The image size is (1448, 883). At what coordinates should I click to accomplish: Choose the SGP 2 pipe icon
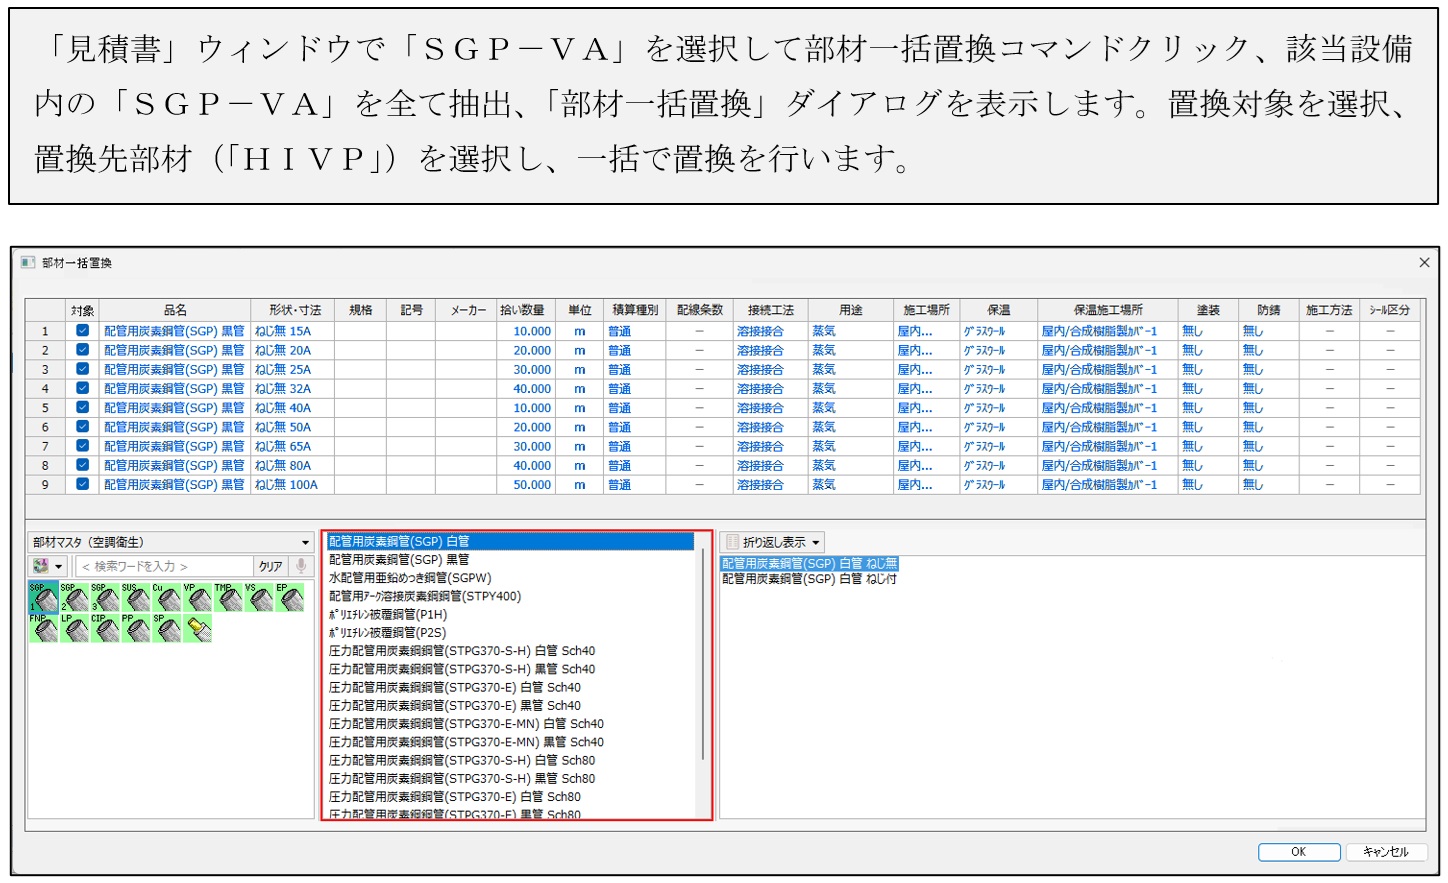click(75, 598)
